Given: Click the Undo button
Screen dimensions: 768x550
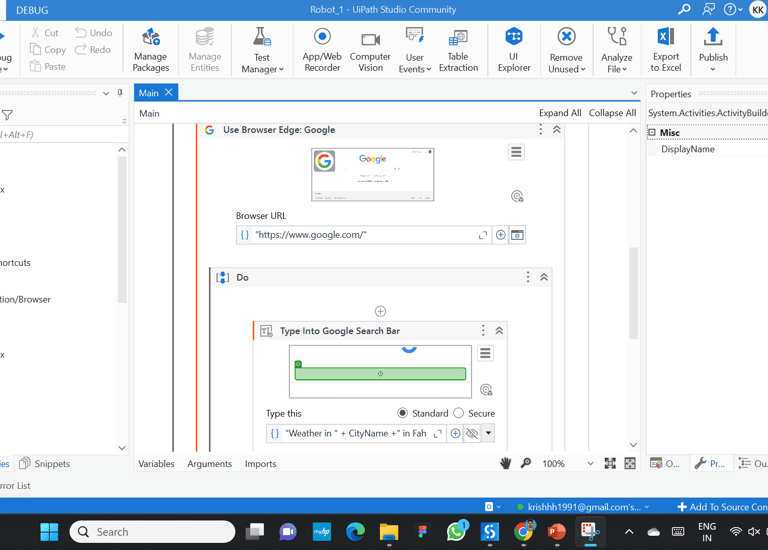Looking at the screenshot, I should (x=94, y=33).
